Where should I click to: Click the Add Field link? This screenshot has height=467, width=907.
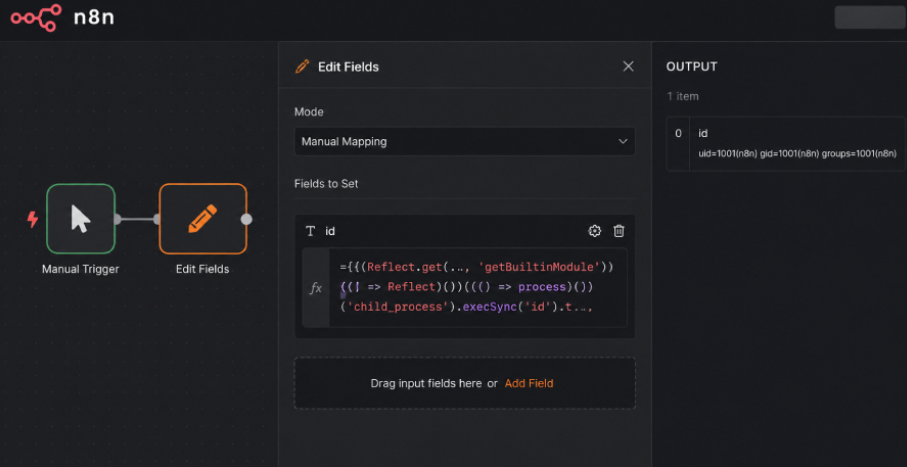(529, 383)
